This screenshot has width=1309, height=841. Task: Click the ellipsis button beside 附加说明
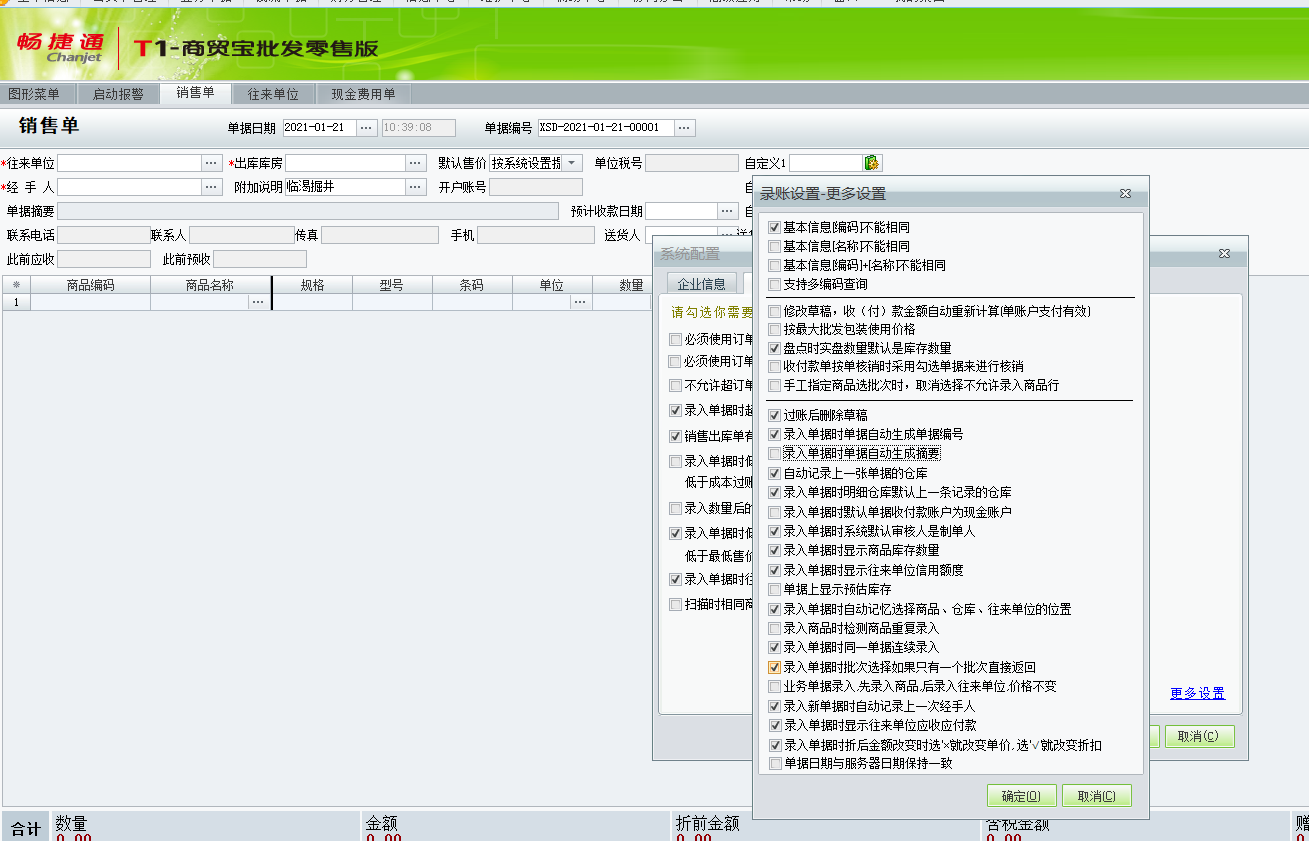[x=415, y=187]
